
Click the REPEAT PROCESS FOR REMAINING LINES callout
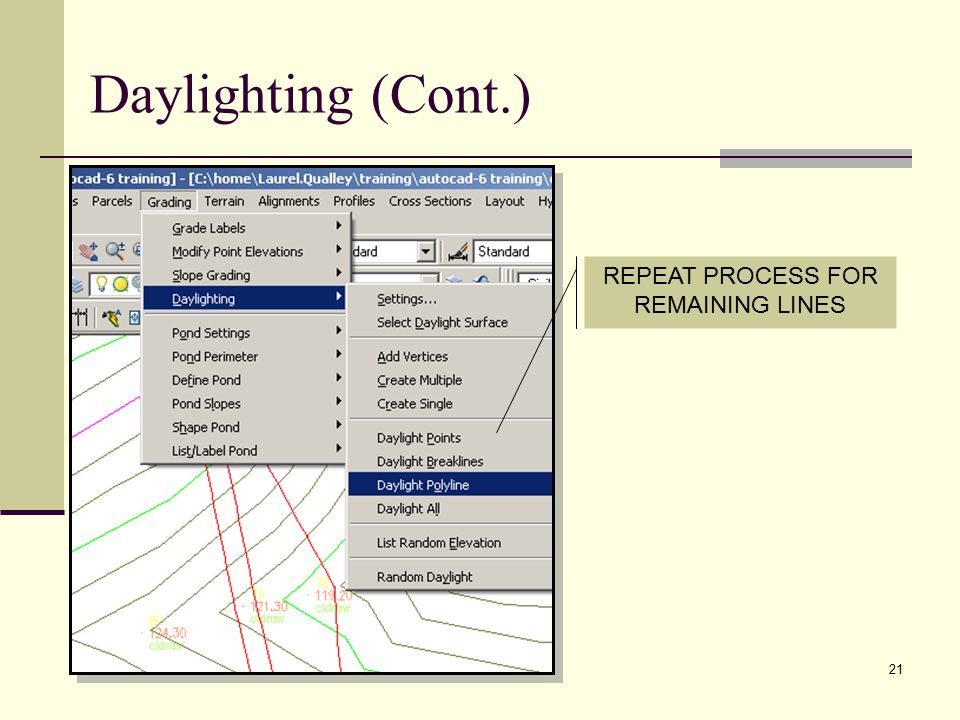[x=740, y=291]
